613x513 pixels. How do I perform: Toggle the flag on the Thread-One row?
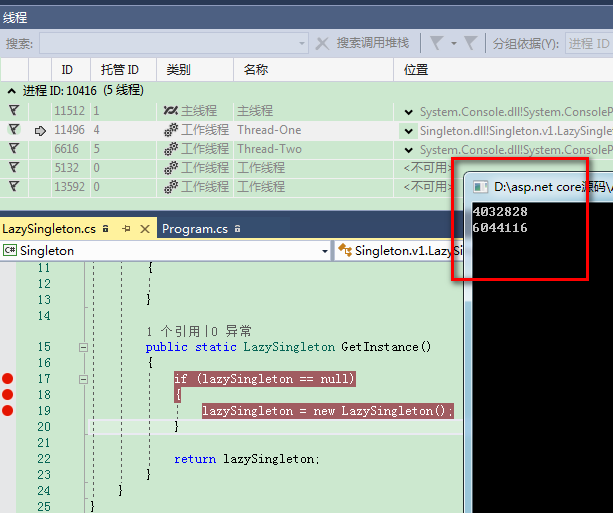click(14, 129)
